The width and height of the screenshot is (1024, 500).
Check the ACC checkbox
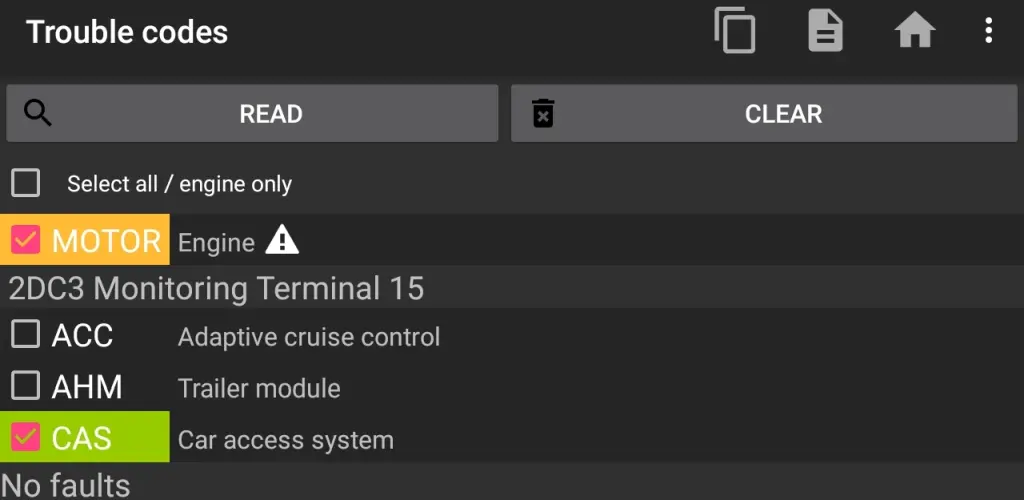(25, 334)
